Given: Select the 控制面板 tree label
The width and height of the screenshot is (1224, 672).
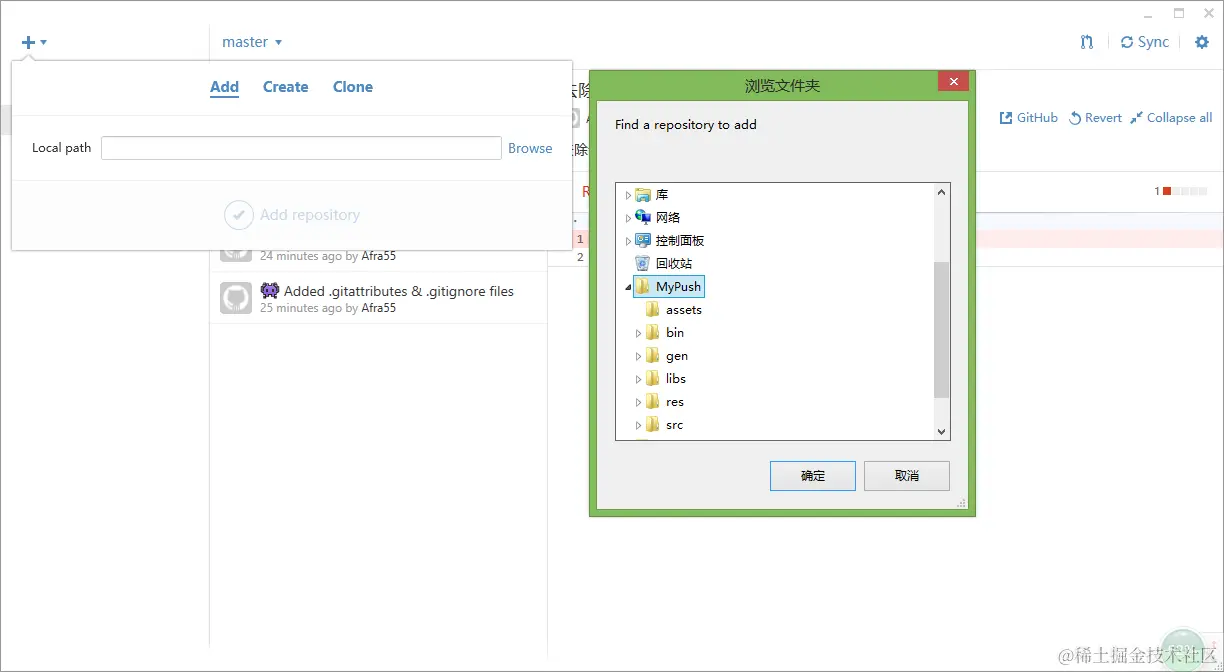Looking at the screenshot, I should [680, 241].
